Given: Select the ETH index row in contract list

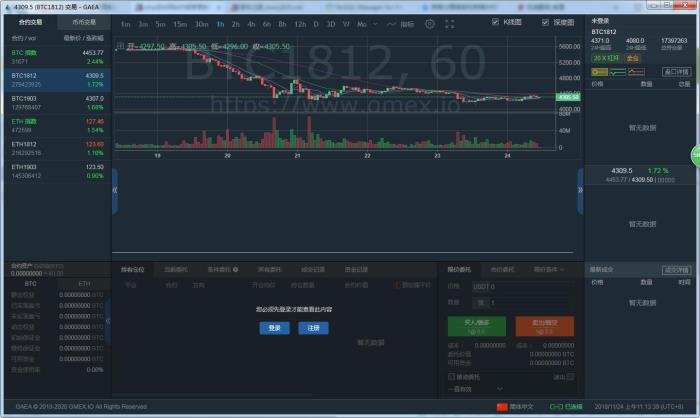Looking at the screenshot, I should [x=57, y=125].
